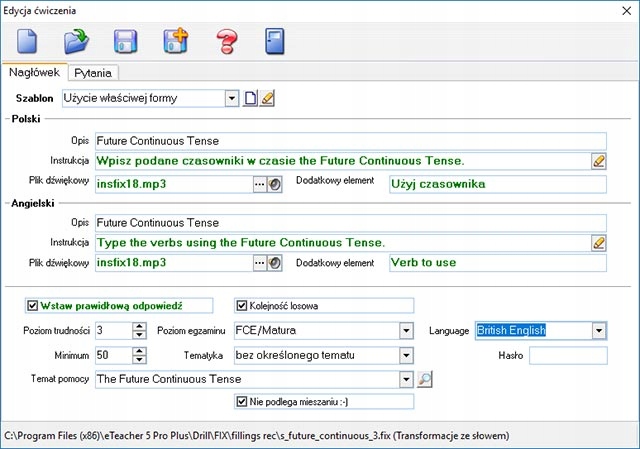
Task: Expand the Language British English combo box
Action: point(598,331)
